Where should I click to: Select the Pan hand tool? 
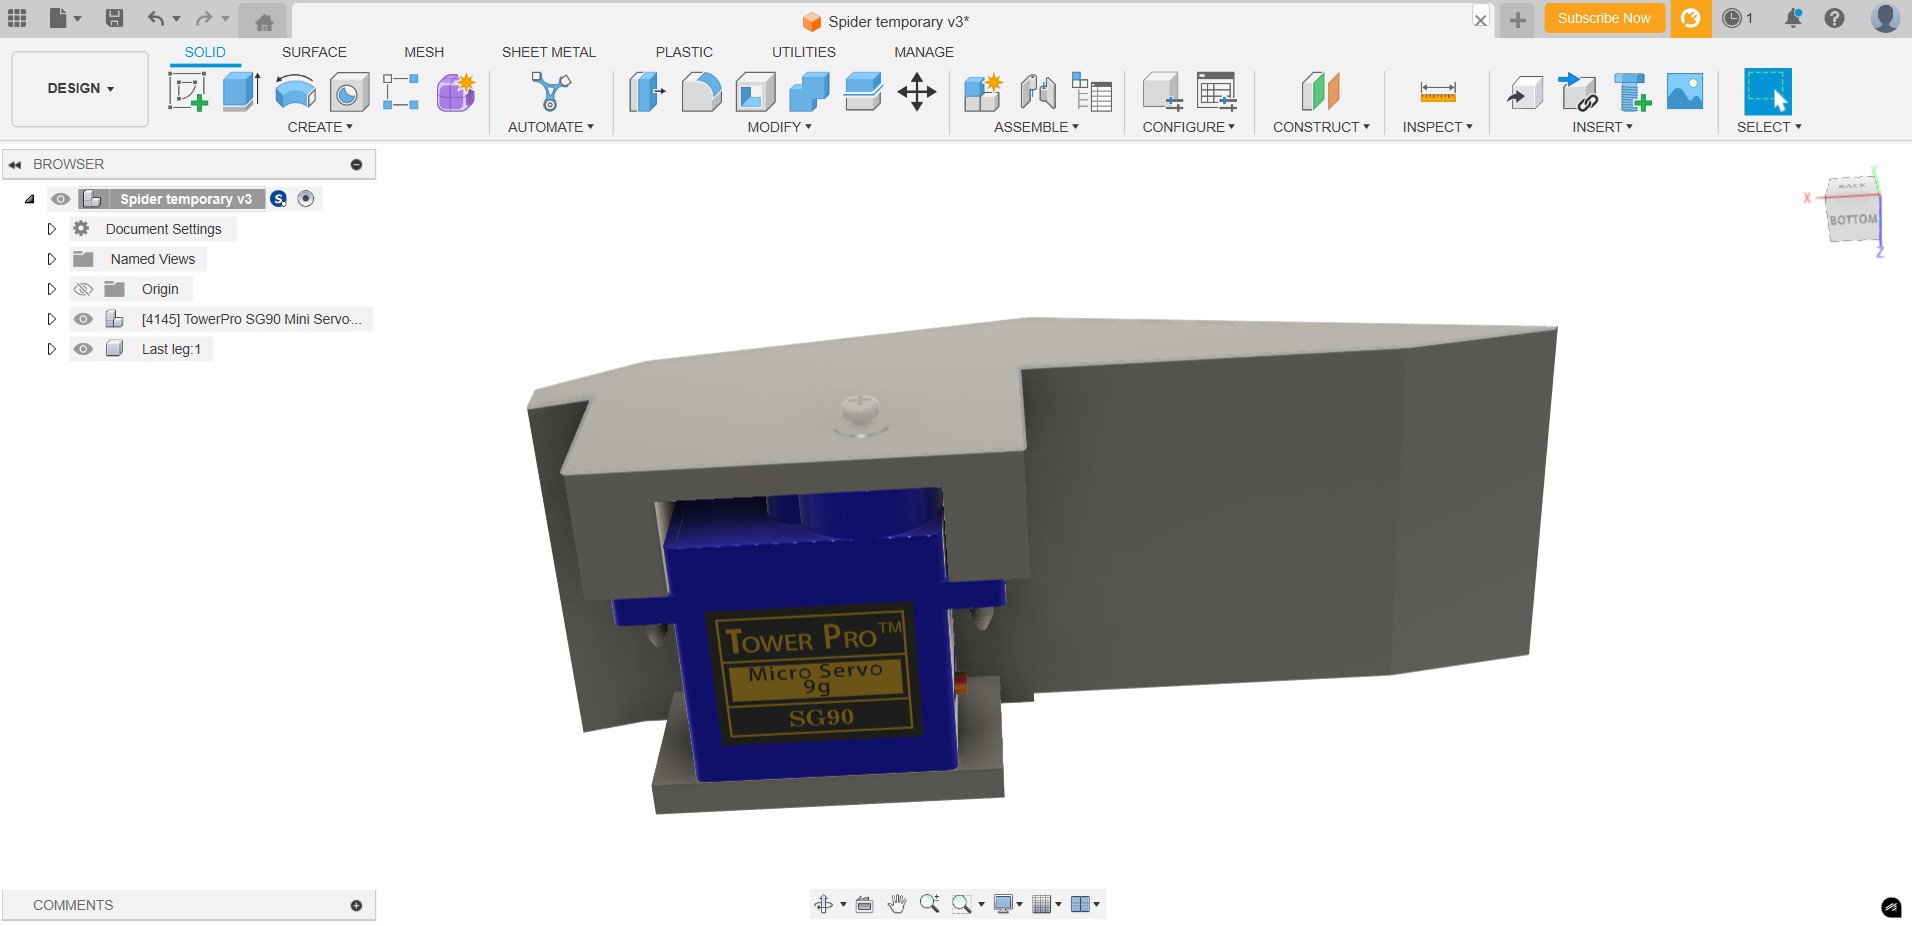[x=897, y=904]
